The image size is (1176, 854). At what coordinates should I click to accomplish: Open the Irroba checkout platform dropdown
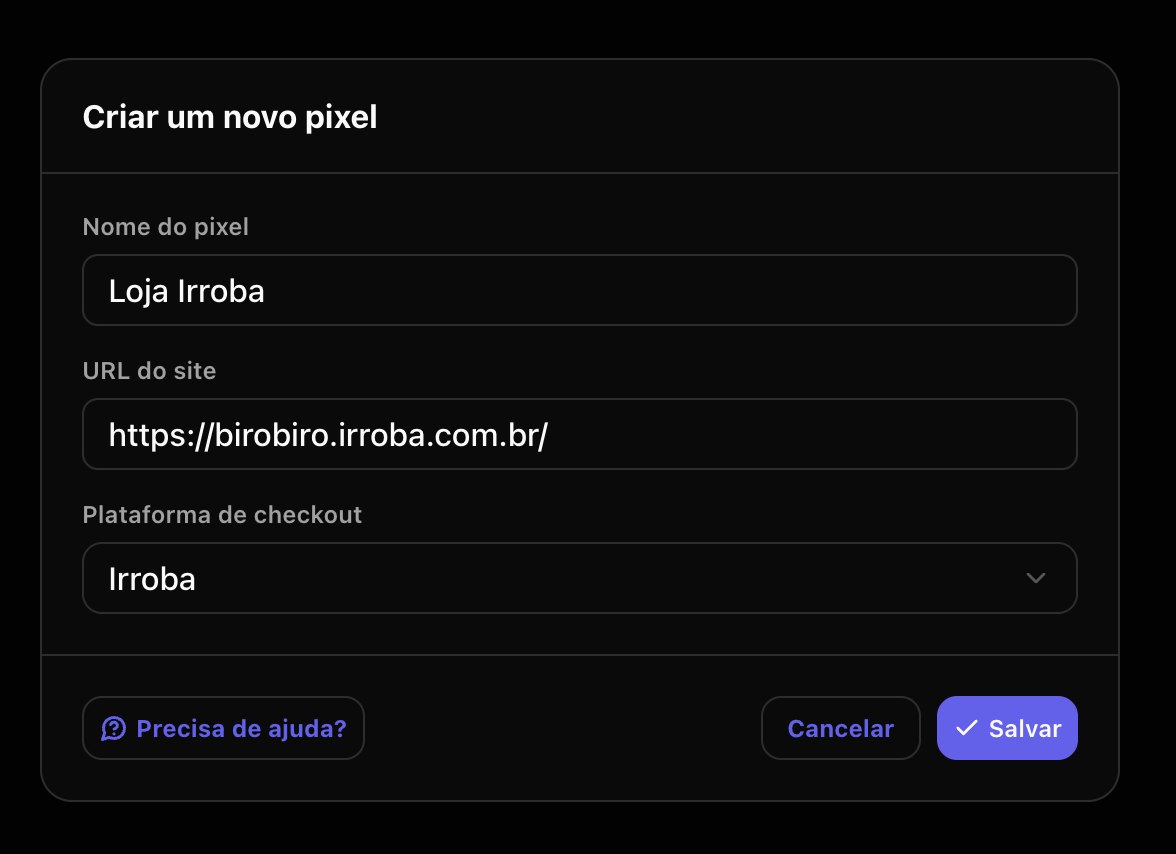click(x=580, y=578)
